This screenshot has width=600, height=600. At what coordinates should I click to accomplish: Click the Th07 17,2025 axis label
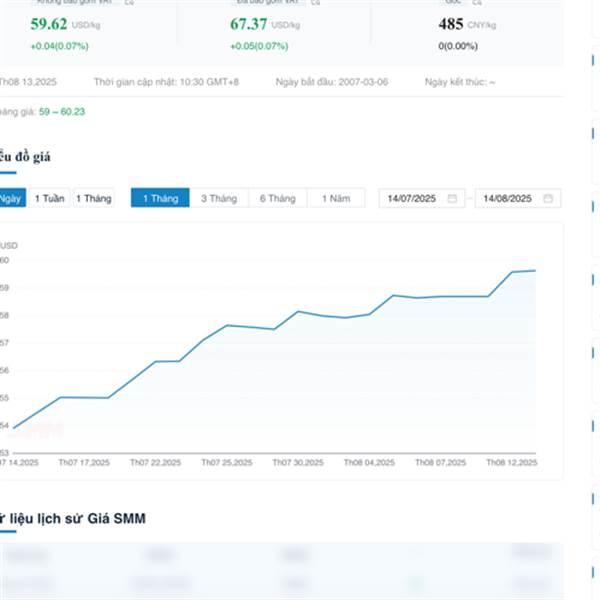[84, 463]
